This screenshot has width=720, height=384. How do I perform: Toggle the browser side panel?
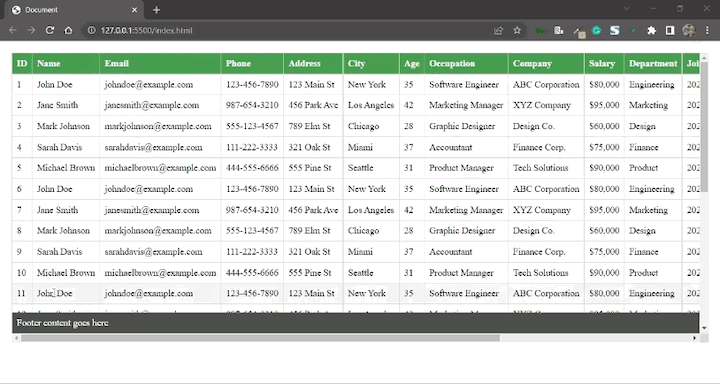(x=670, y=30)
